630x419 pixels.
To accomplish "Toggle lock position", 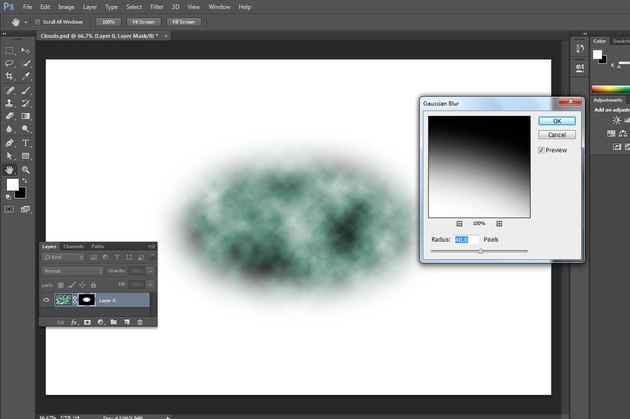I will tap(82, 285).
